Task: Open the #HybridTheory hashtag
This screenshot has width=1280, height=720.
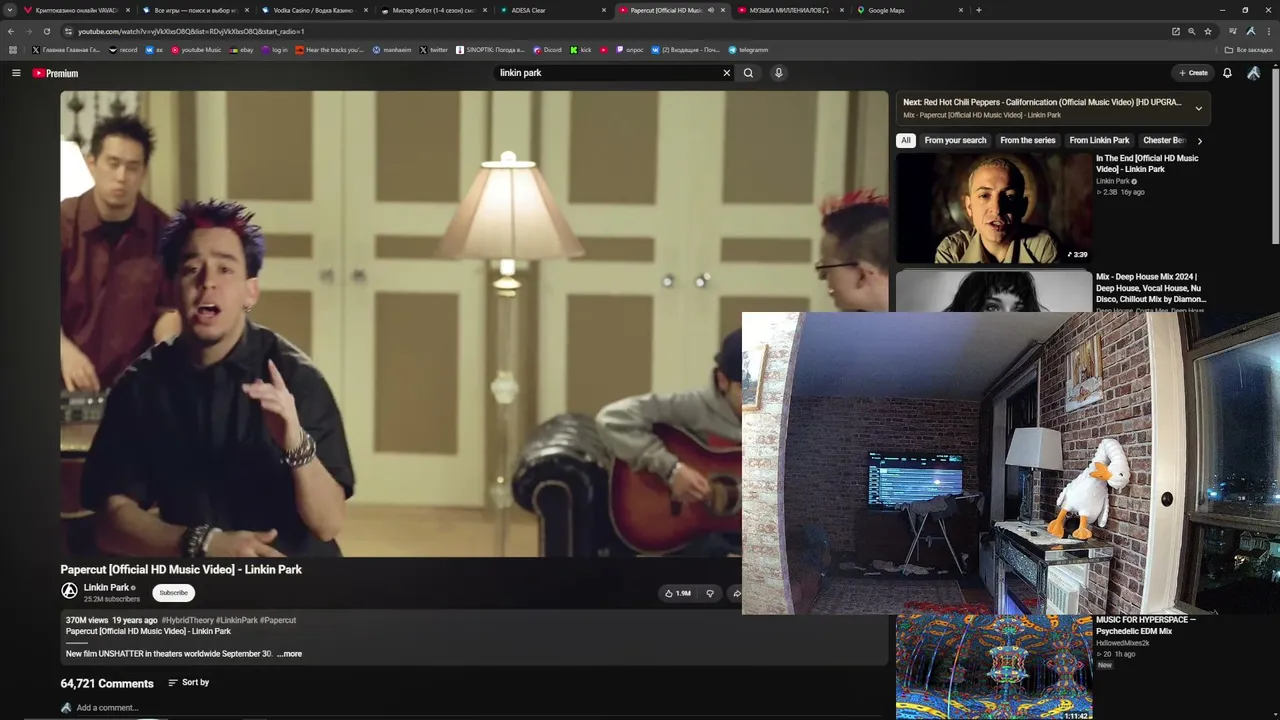Action: (187, 620)
